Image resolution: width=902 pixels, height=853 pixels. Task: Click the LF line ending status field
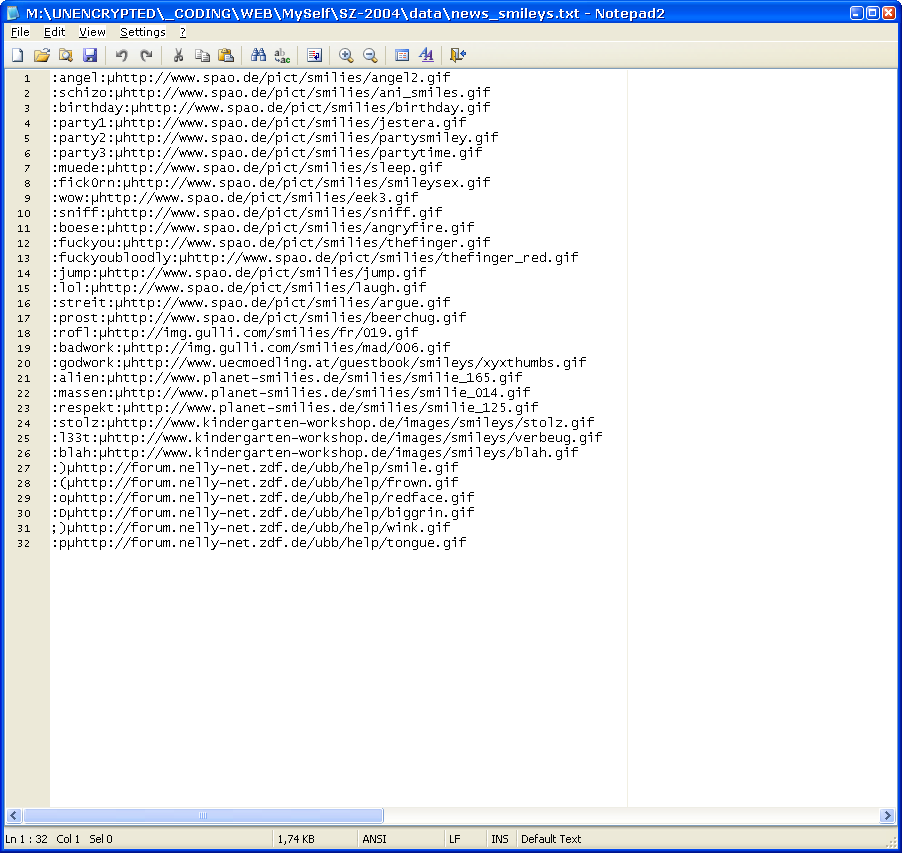[454, 839]
